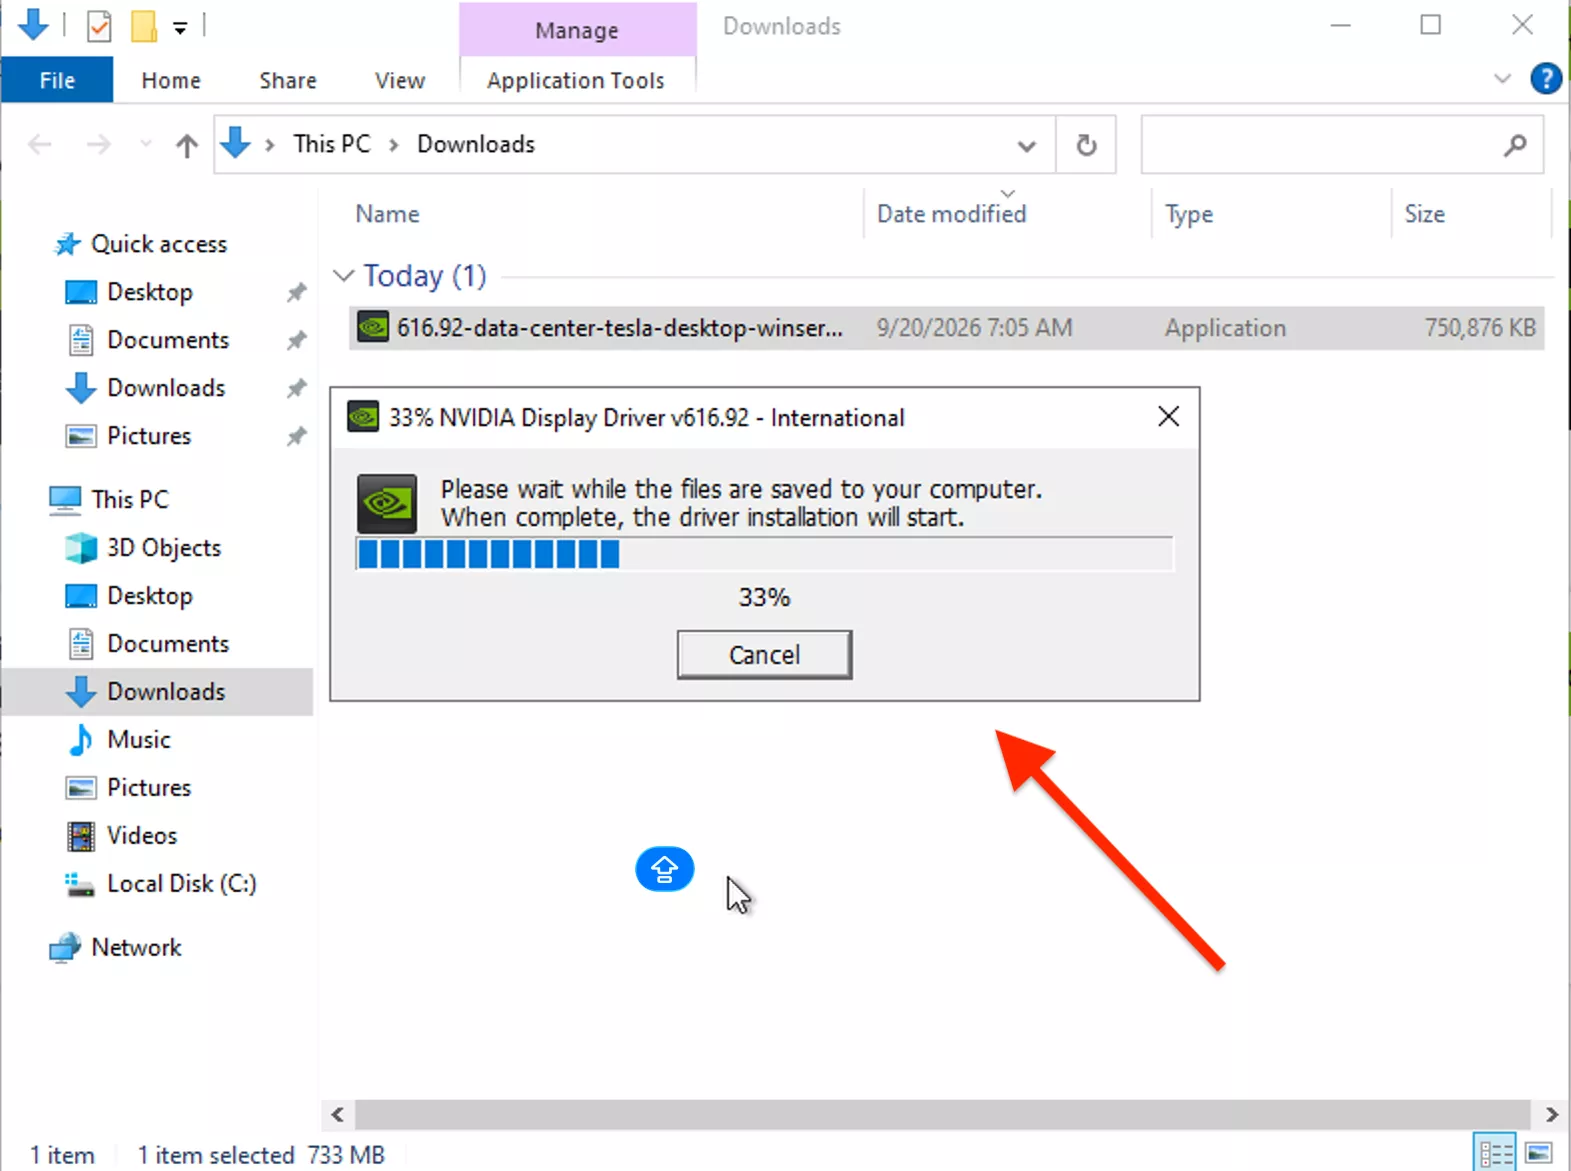Image resolution: width=1571 pixels, height=1171 pixels.
Task: Cancel the NVIDIA driver extraction
Action: point(764,655)
